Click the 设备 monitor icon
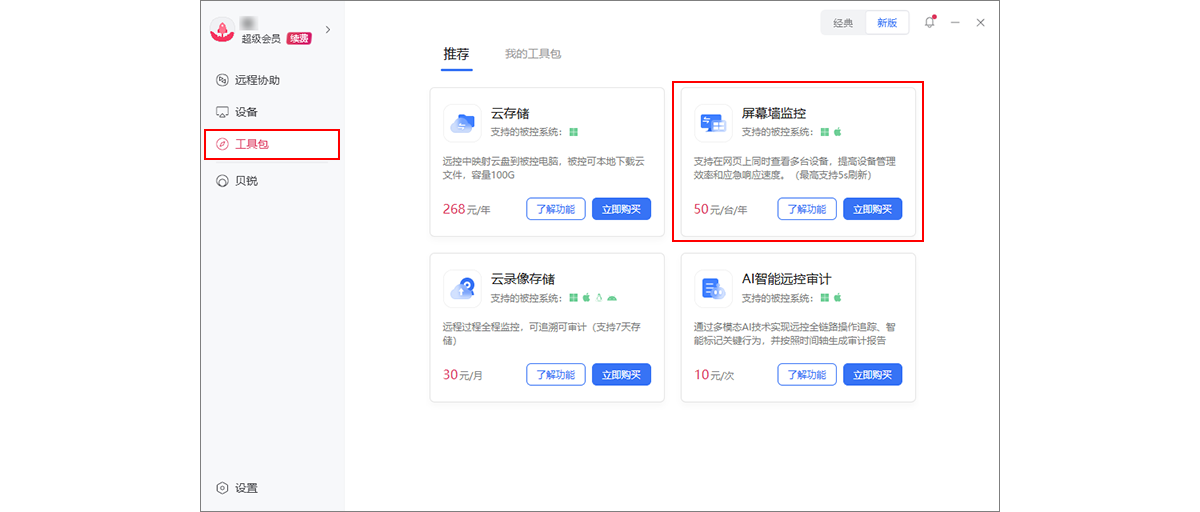This screenshot has width=1200, height=512. [222, 112]
